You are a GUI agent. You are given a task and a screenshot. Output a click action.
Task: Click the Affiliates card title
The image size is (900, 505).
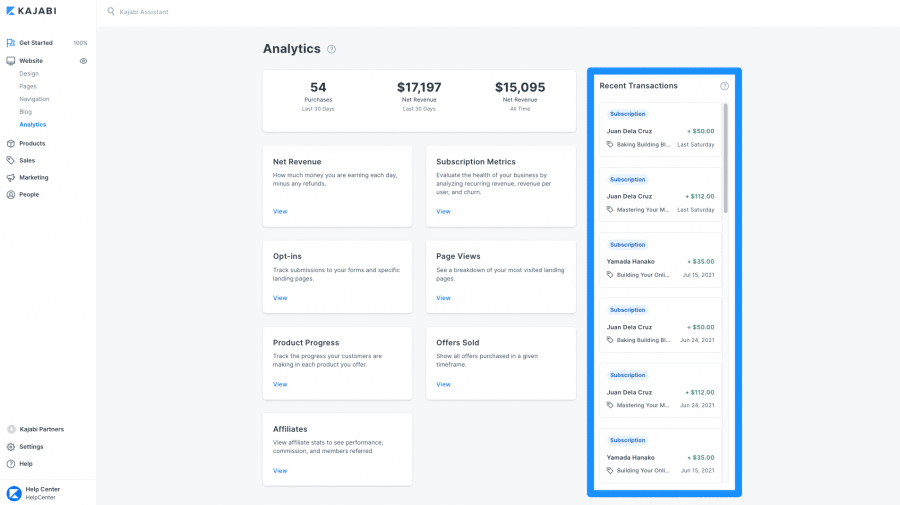(x=290, y=429)
